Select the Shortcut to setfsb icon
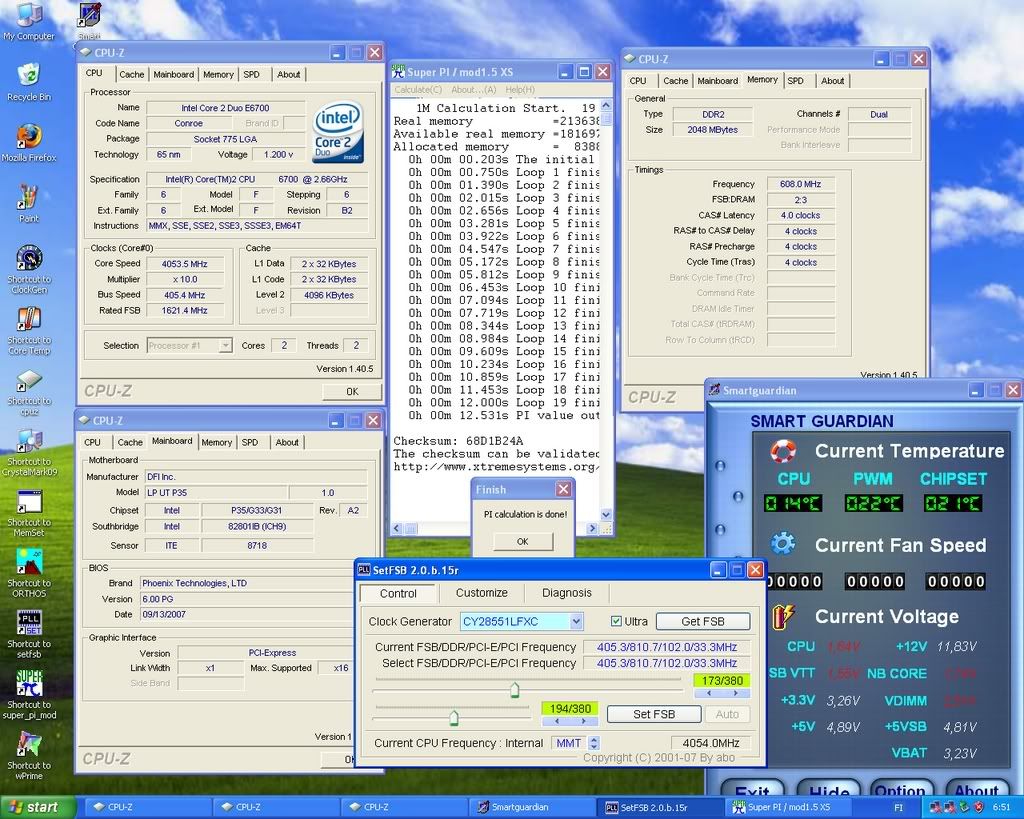The width and height of the screenshot is (1024, 819). coord(29,634)
